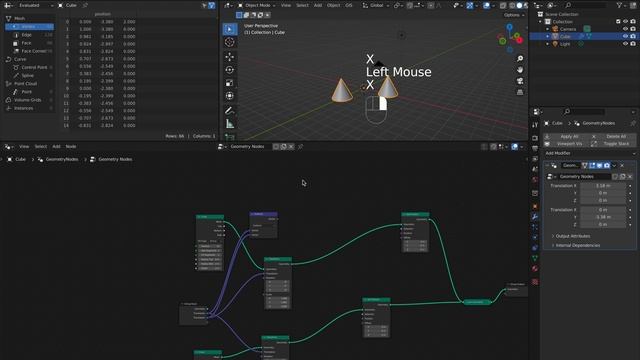Click the navigation gizmo blue Z axis
Image resolution: width=640 pixels, height=360 pixels.
tap(509, 27)
